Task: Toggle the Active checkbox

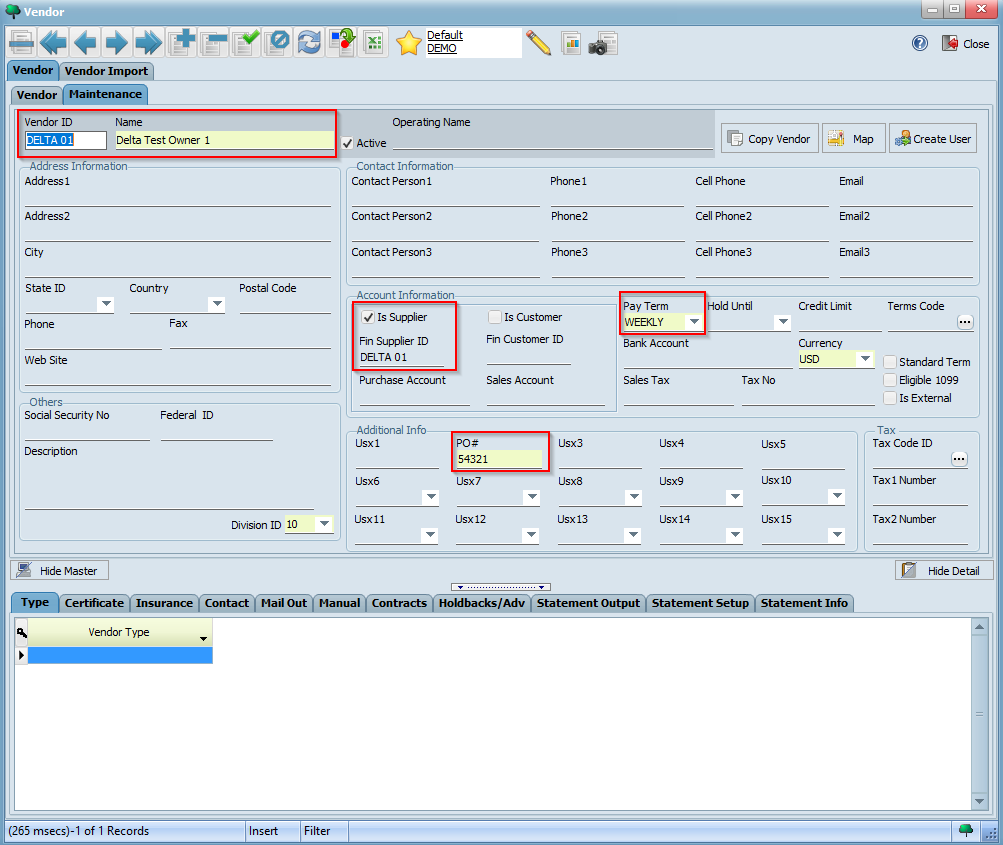Action: [347, 143]
